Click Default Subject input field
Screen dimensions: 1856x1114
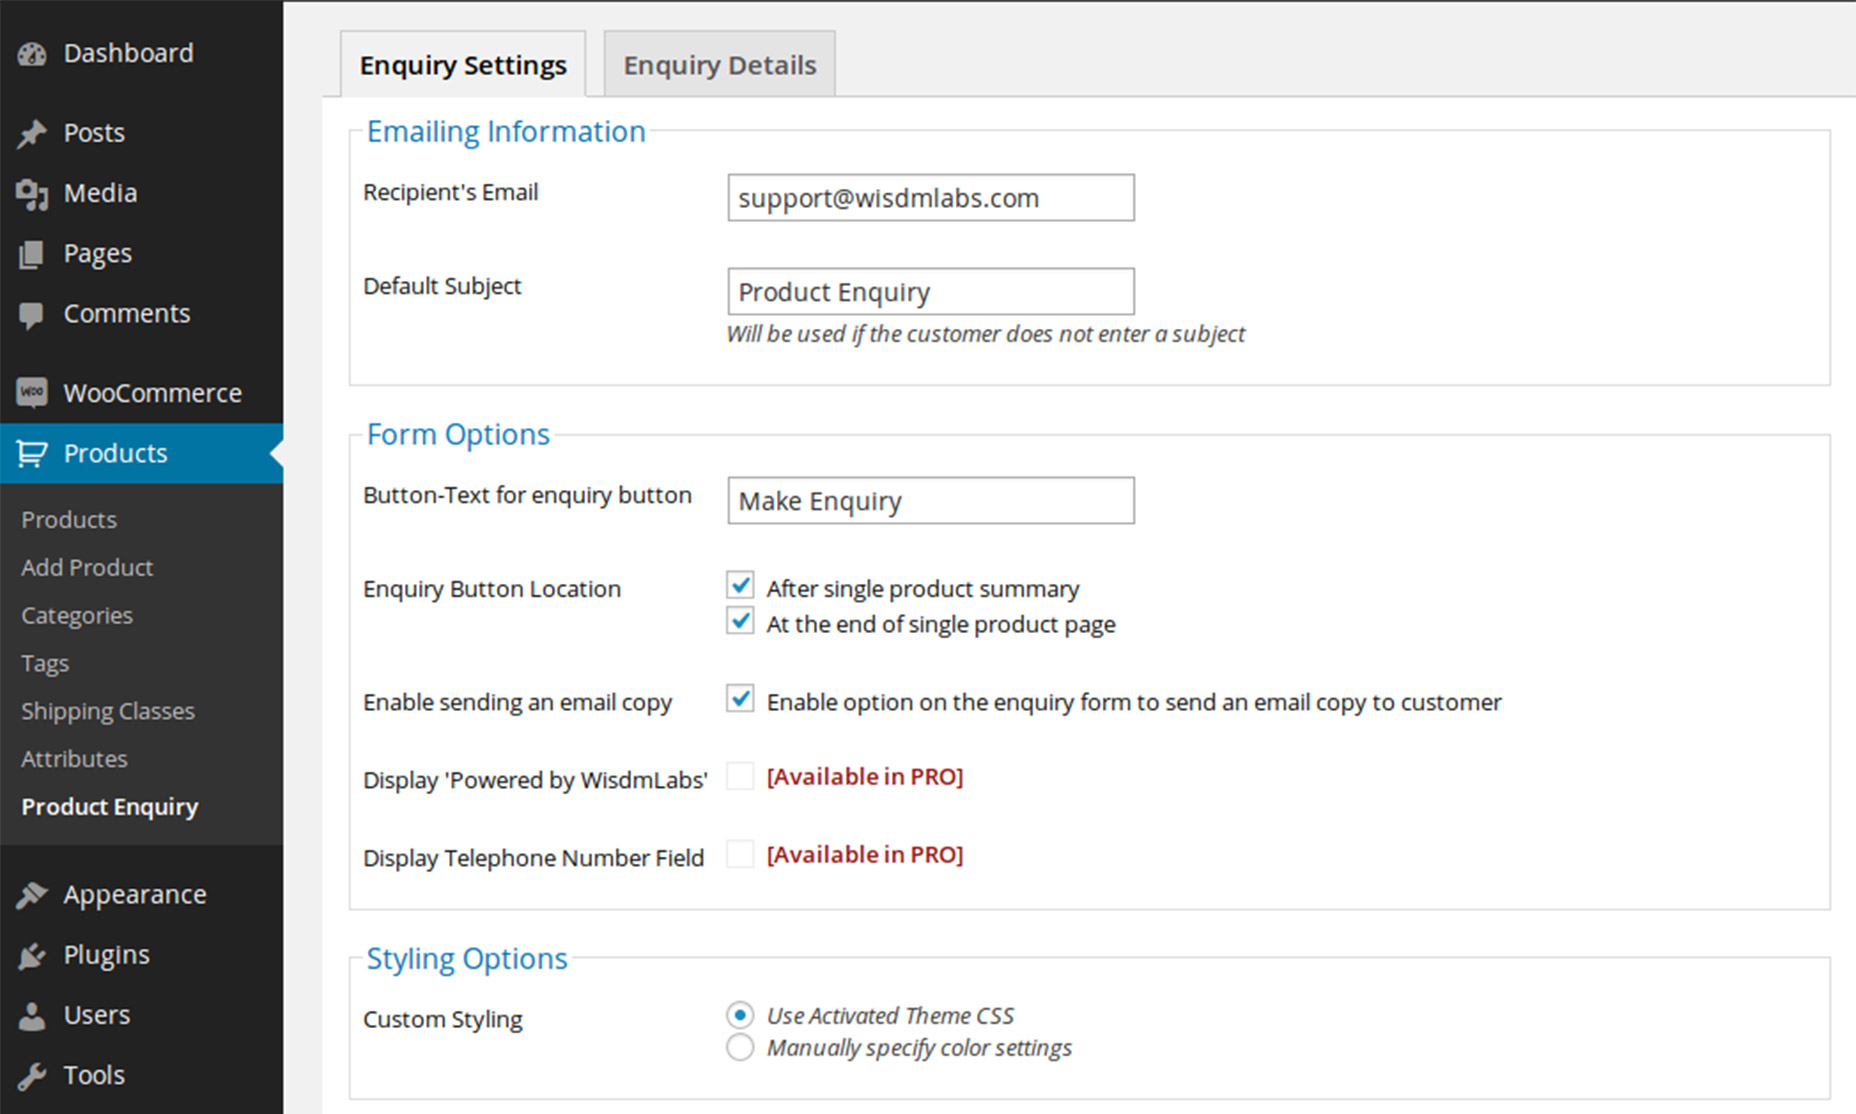(931, 291)
